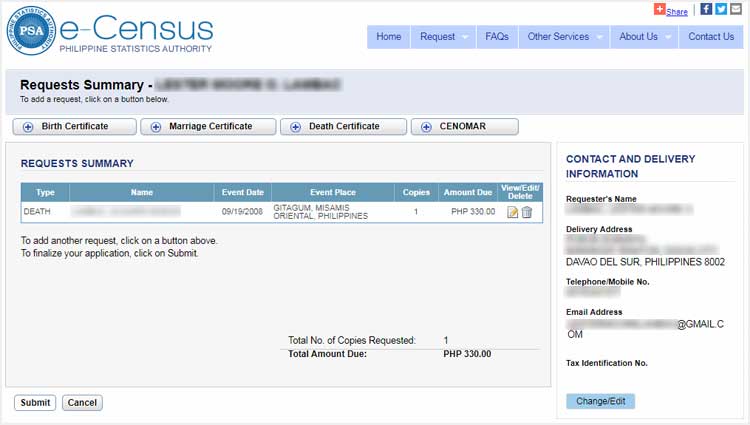
Task: Click Total No. of Copies Requested label
Action: coord(352,340)
